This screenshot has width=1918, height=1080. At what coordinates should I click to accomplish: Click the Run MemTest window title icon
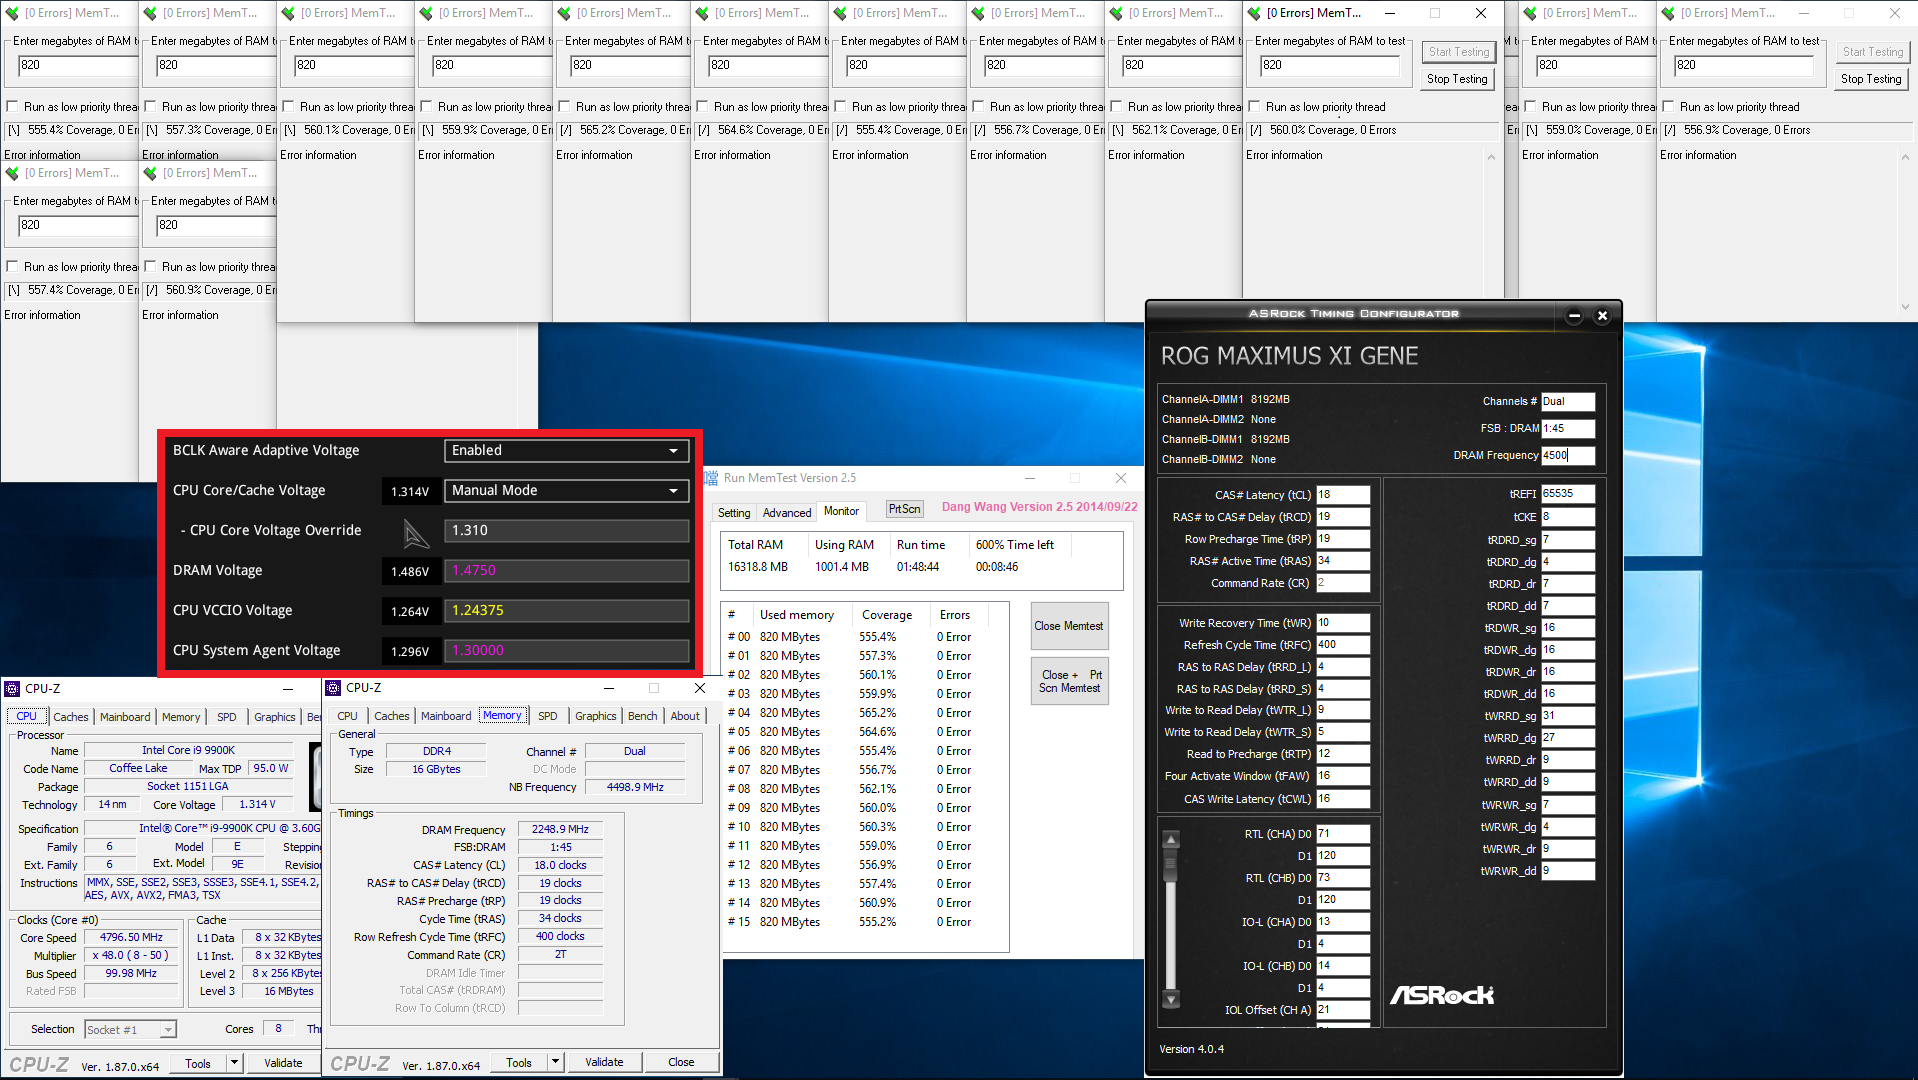click(x=711, y=478)
